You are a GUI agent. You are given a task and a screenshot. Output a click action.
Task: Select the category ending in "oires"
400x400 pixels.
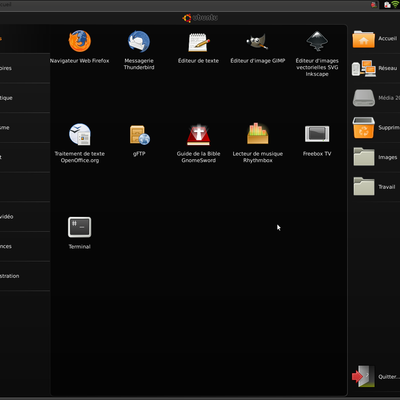tap(25, 68)
